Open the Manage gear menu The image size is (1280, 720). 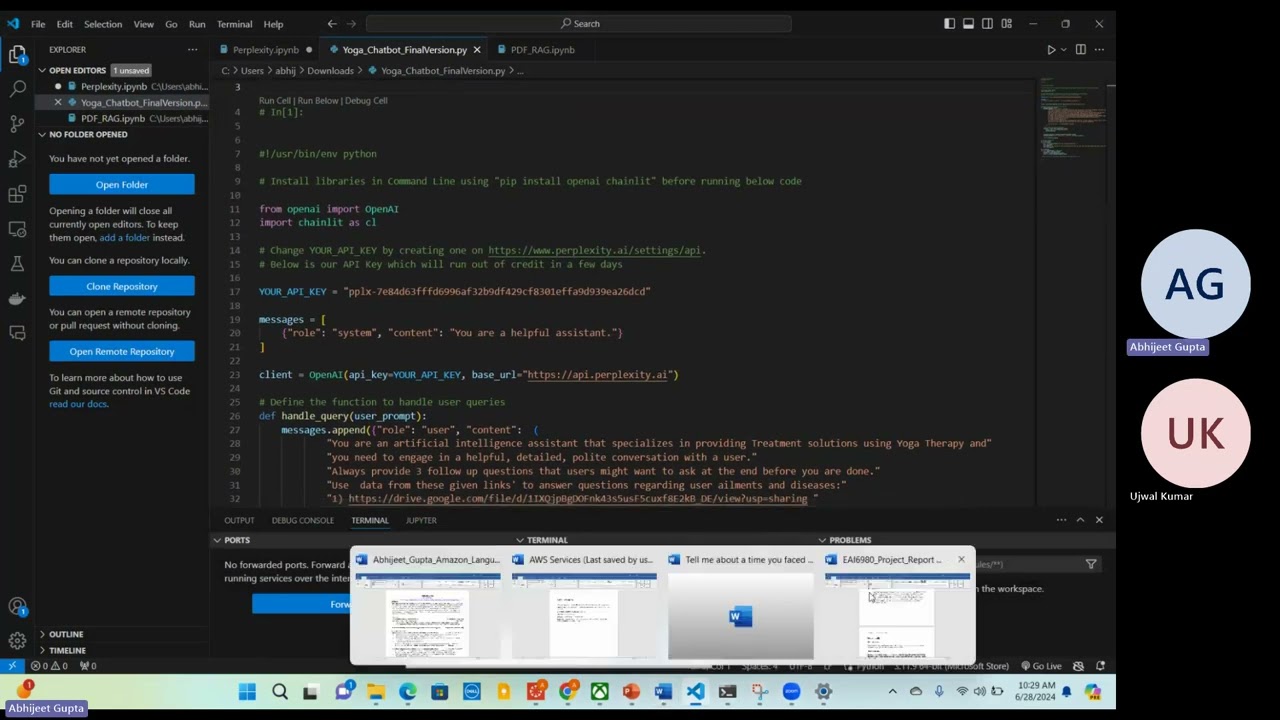coord(17,641)
